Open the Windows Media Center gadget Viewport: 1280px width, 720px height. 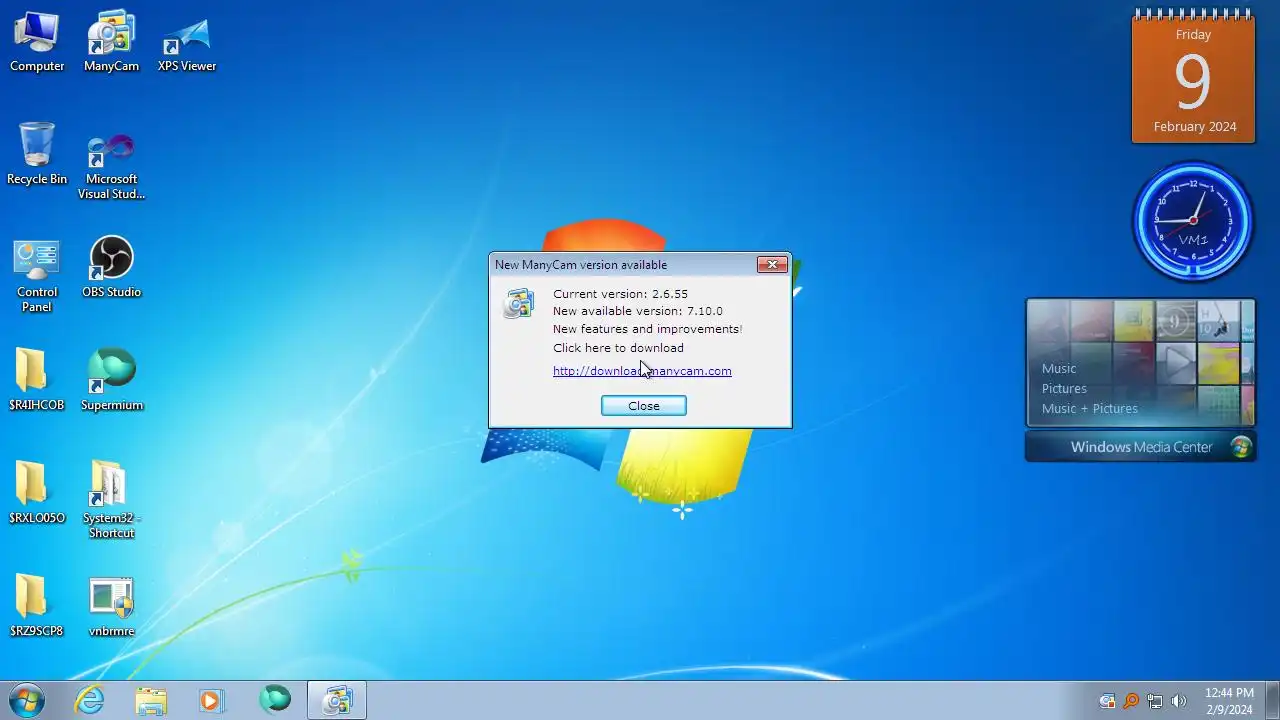[x=1141, y=447]
